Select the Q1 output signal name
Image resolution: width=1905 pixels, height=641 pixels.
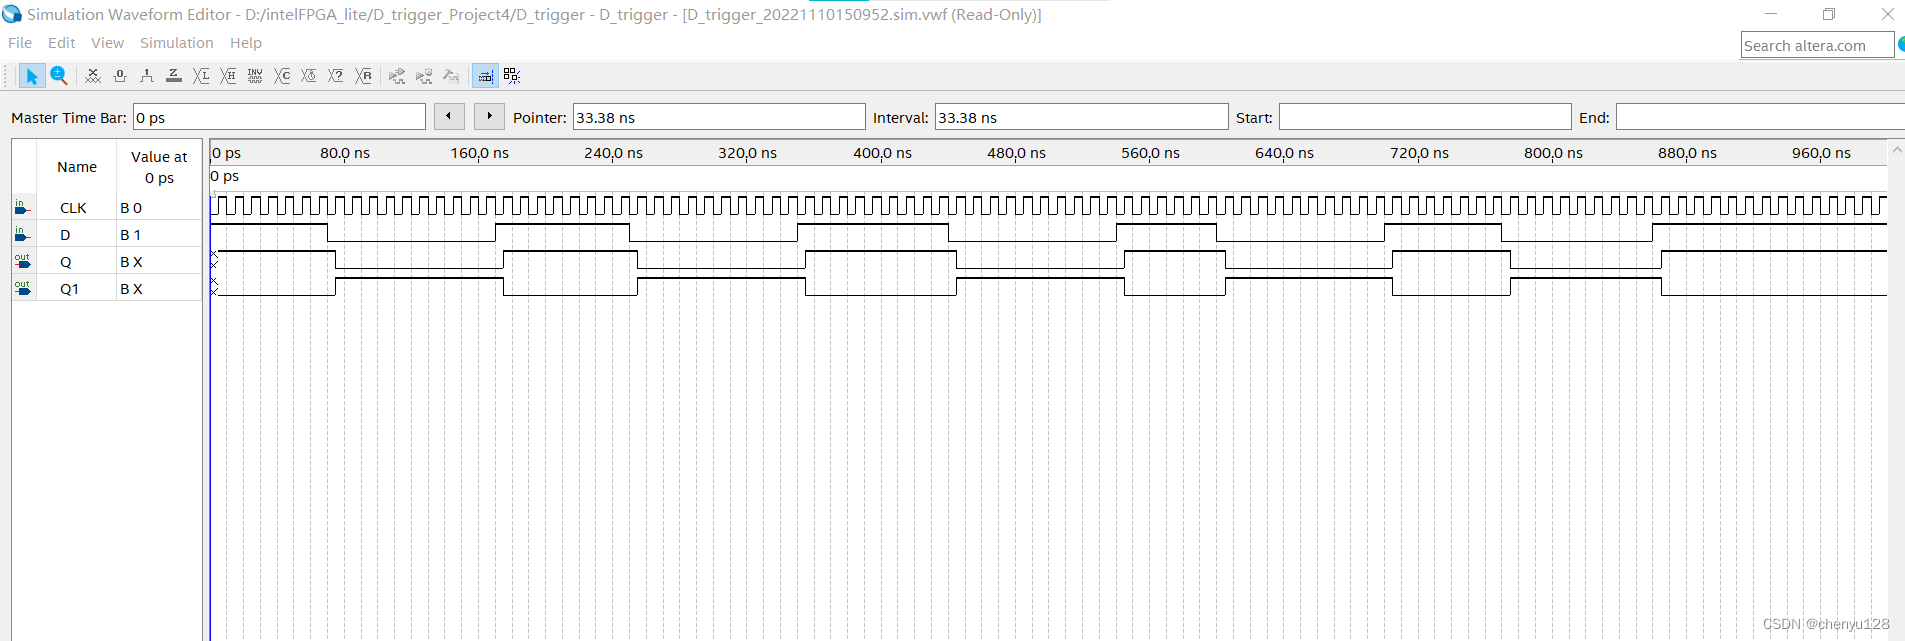coord(69,289)
